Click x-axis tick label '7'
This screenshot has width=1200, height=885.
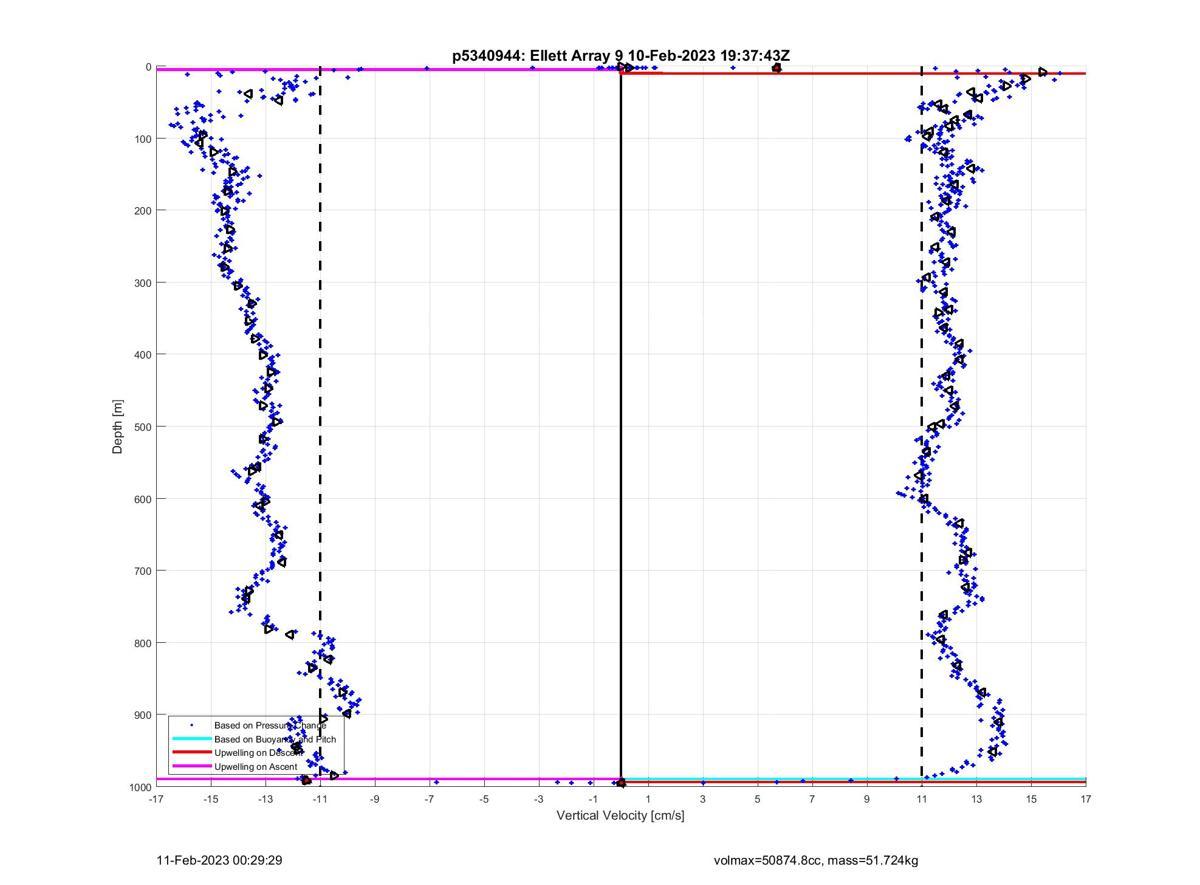click(812, 799)
